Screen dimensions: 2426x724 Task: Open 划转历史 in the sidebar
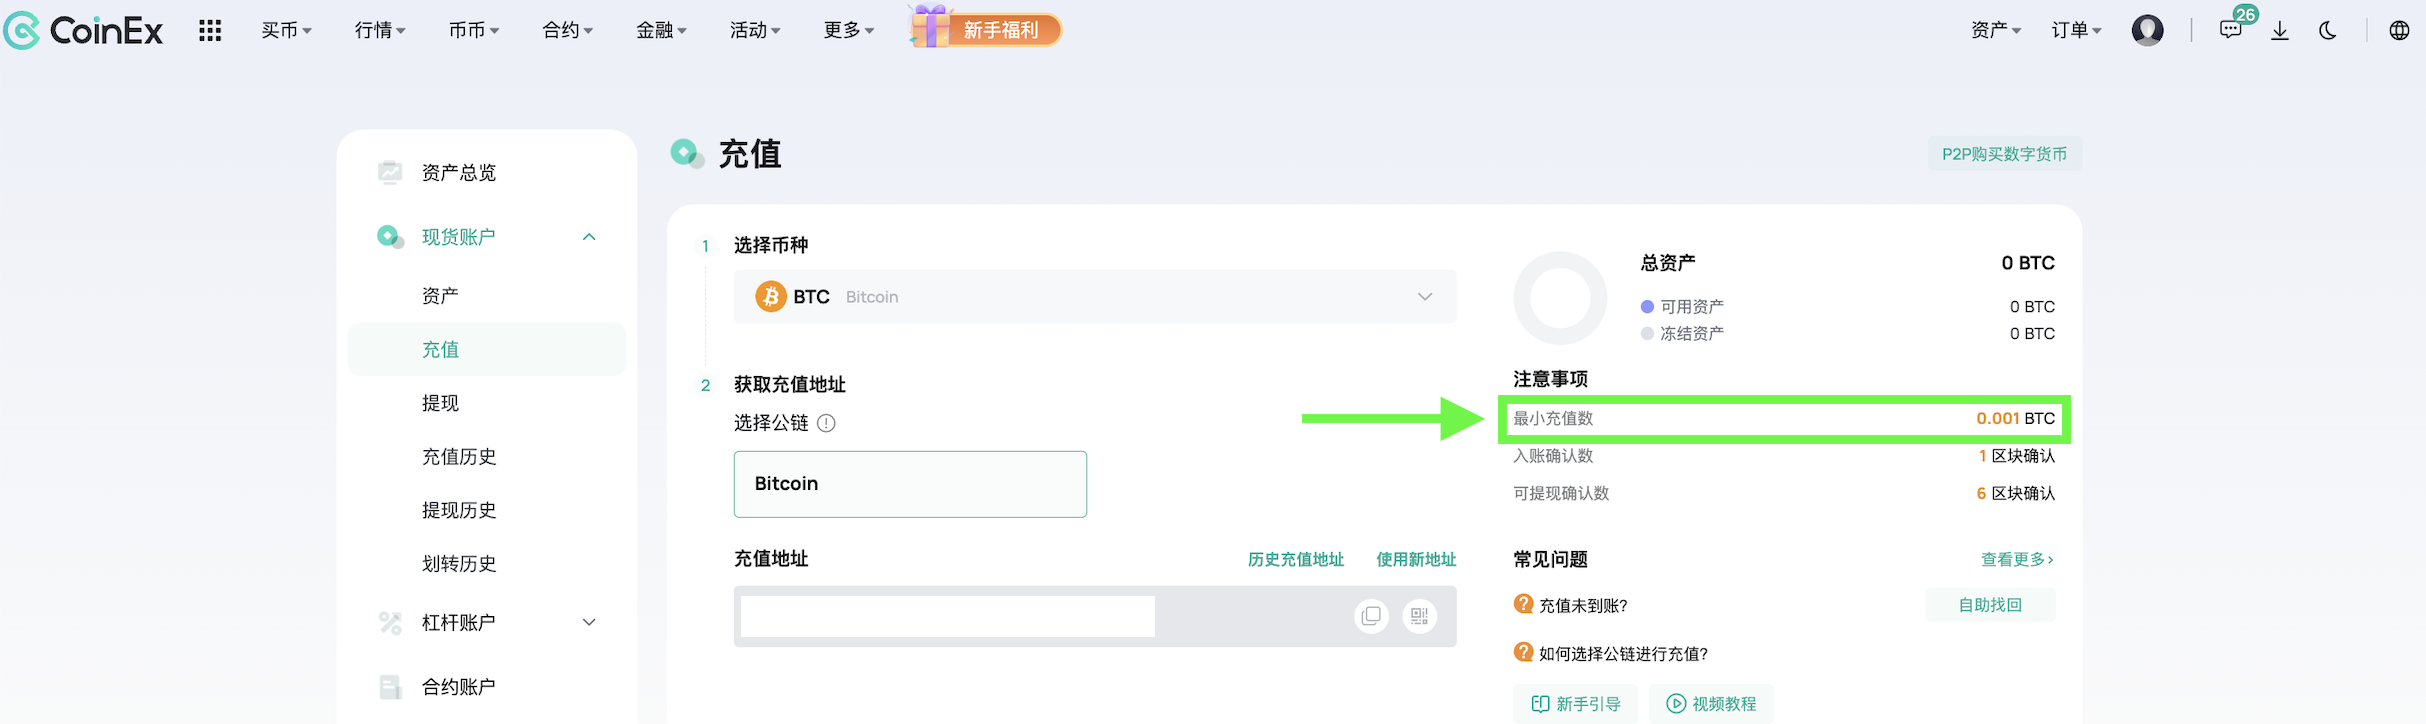pos(459,563)
